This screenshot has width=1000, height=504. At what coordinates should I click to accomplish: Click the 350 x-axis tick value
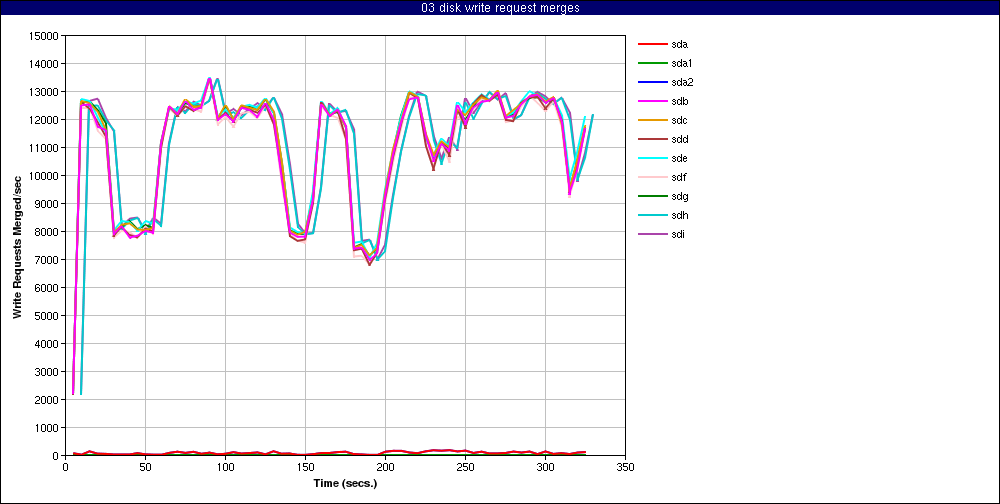[x=626, y=467]
